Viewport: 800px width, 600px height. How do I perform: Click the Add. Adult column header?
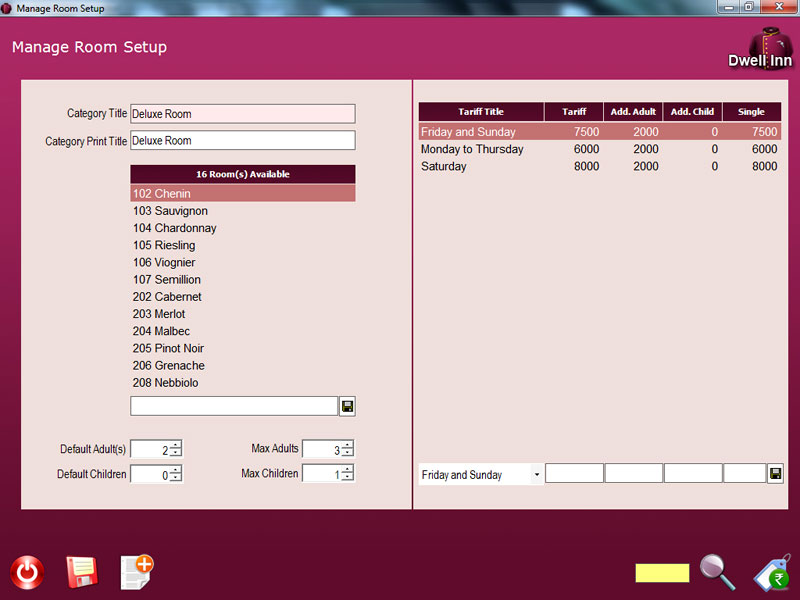633,112
